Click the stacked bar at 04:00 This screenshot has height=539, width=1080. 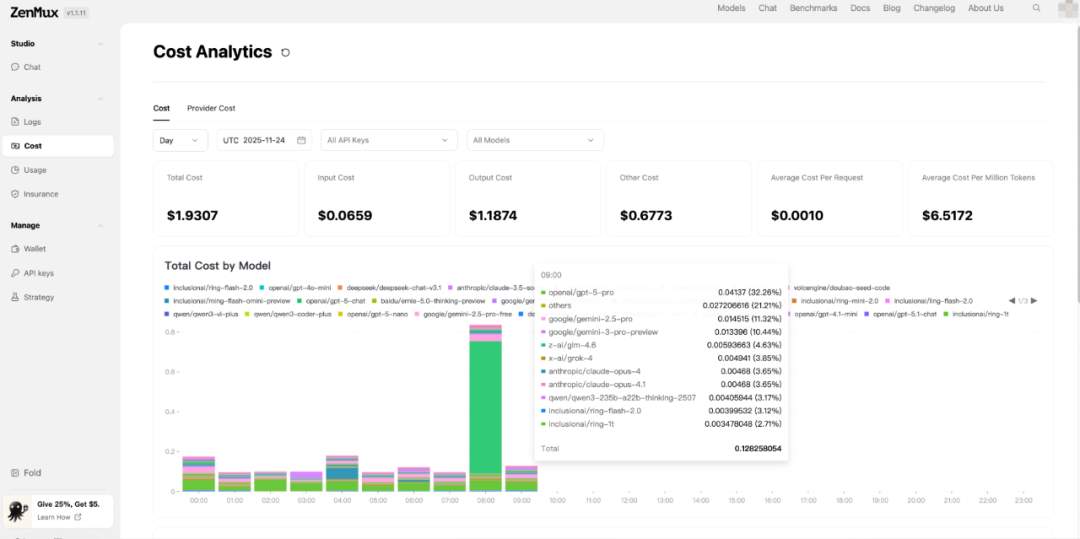(342, 474)
